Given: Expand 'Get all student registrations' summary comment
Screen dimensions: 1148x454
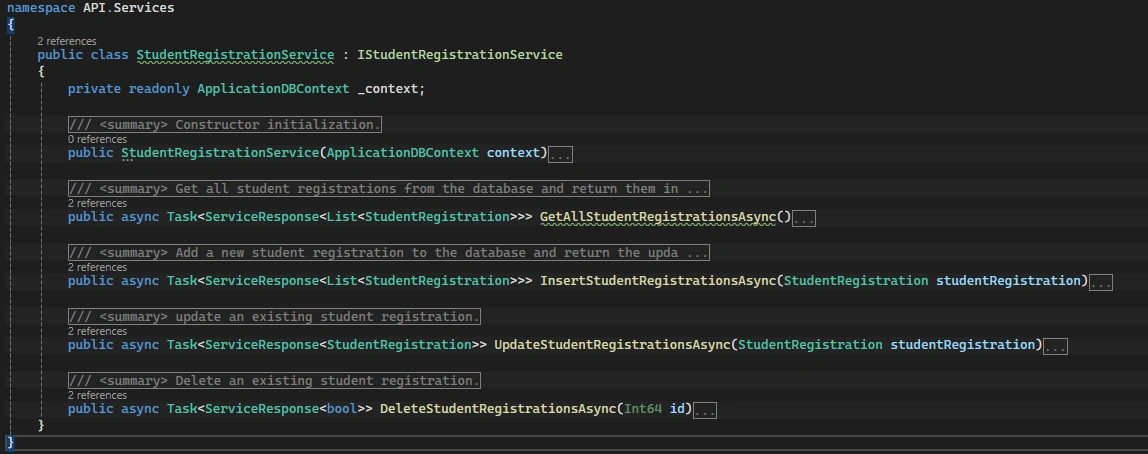Looking at the screenshot, I should (x=389, y=189).
